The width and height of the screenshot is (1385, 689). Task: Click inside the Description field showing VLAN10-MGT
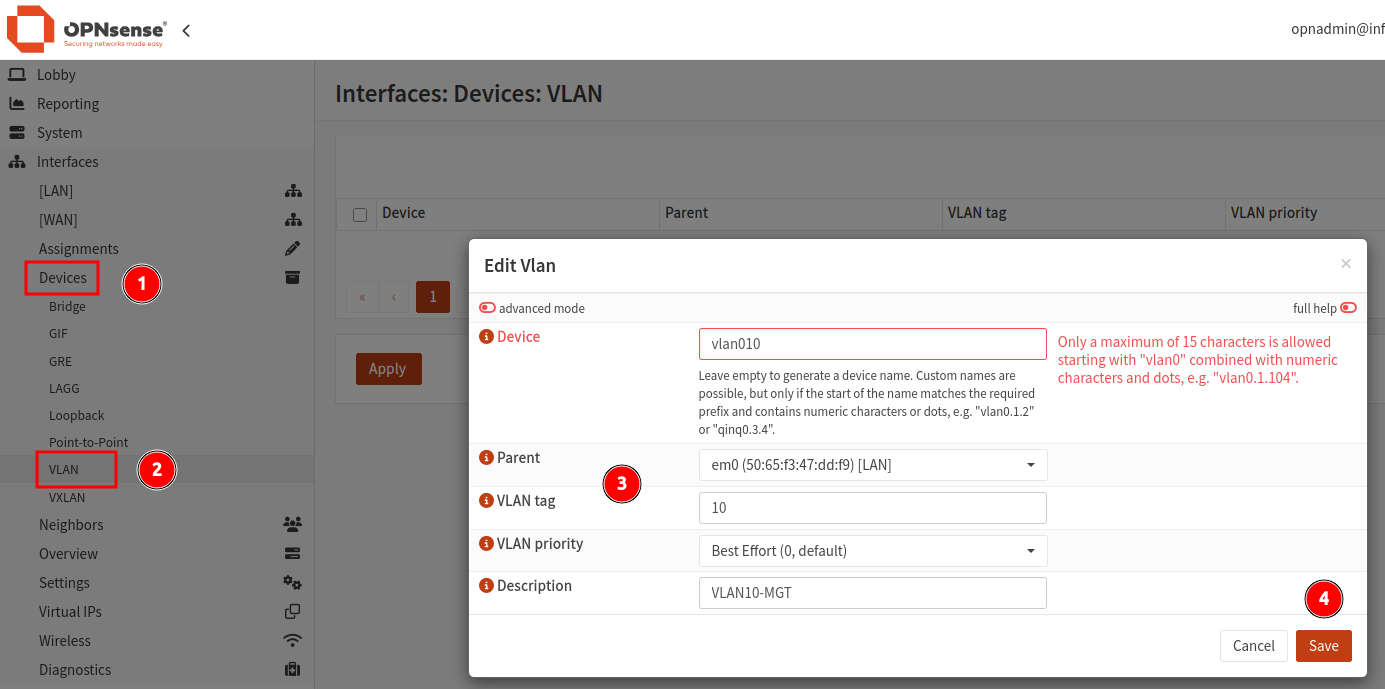point(872,592)
